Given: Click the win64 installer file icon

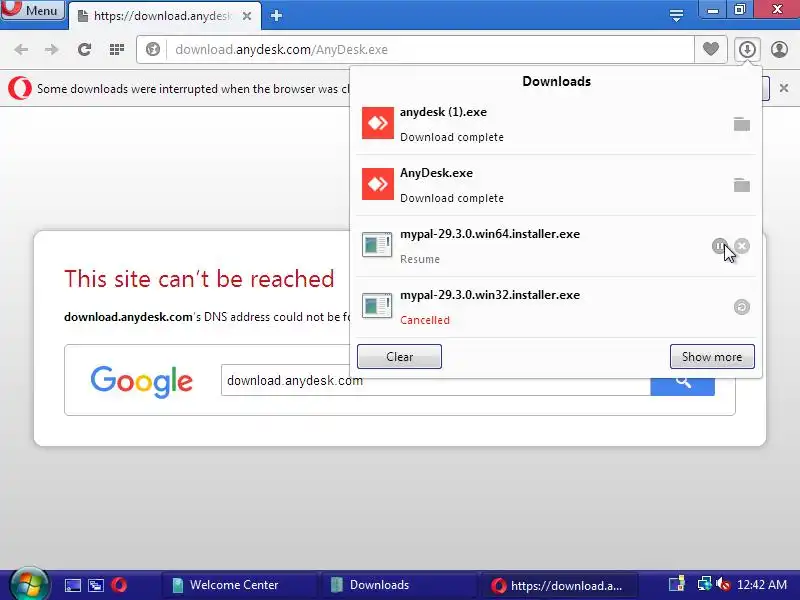Looking at the screenshot, I should (x=377, y=245).
